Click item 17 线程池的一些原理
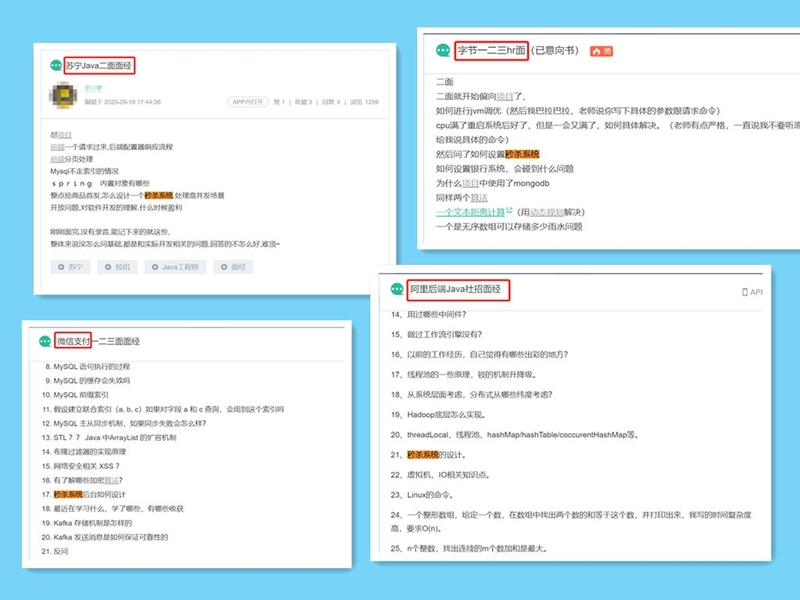Screen dimensions: 800x600 coord(464,374)
